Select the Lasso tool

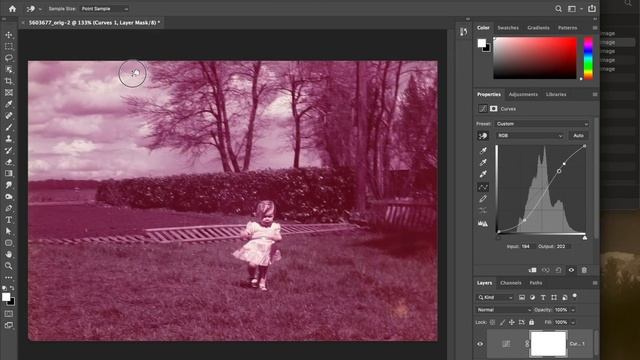(9, 58)
